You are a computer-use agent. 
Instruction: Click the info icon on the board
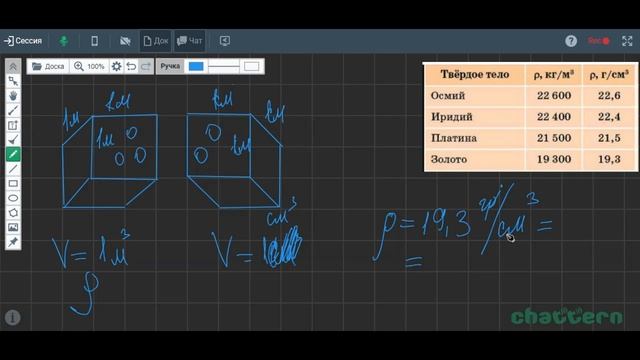tap(13, 317)
